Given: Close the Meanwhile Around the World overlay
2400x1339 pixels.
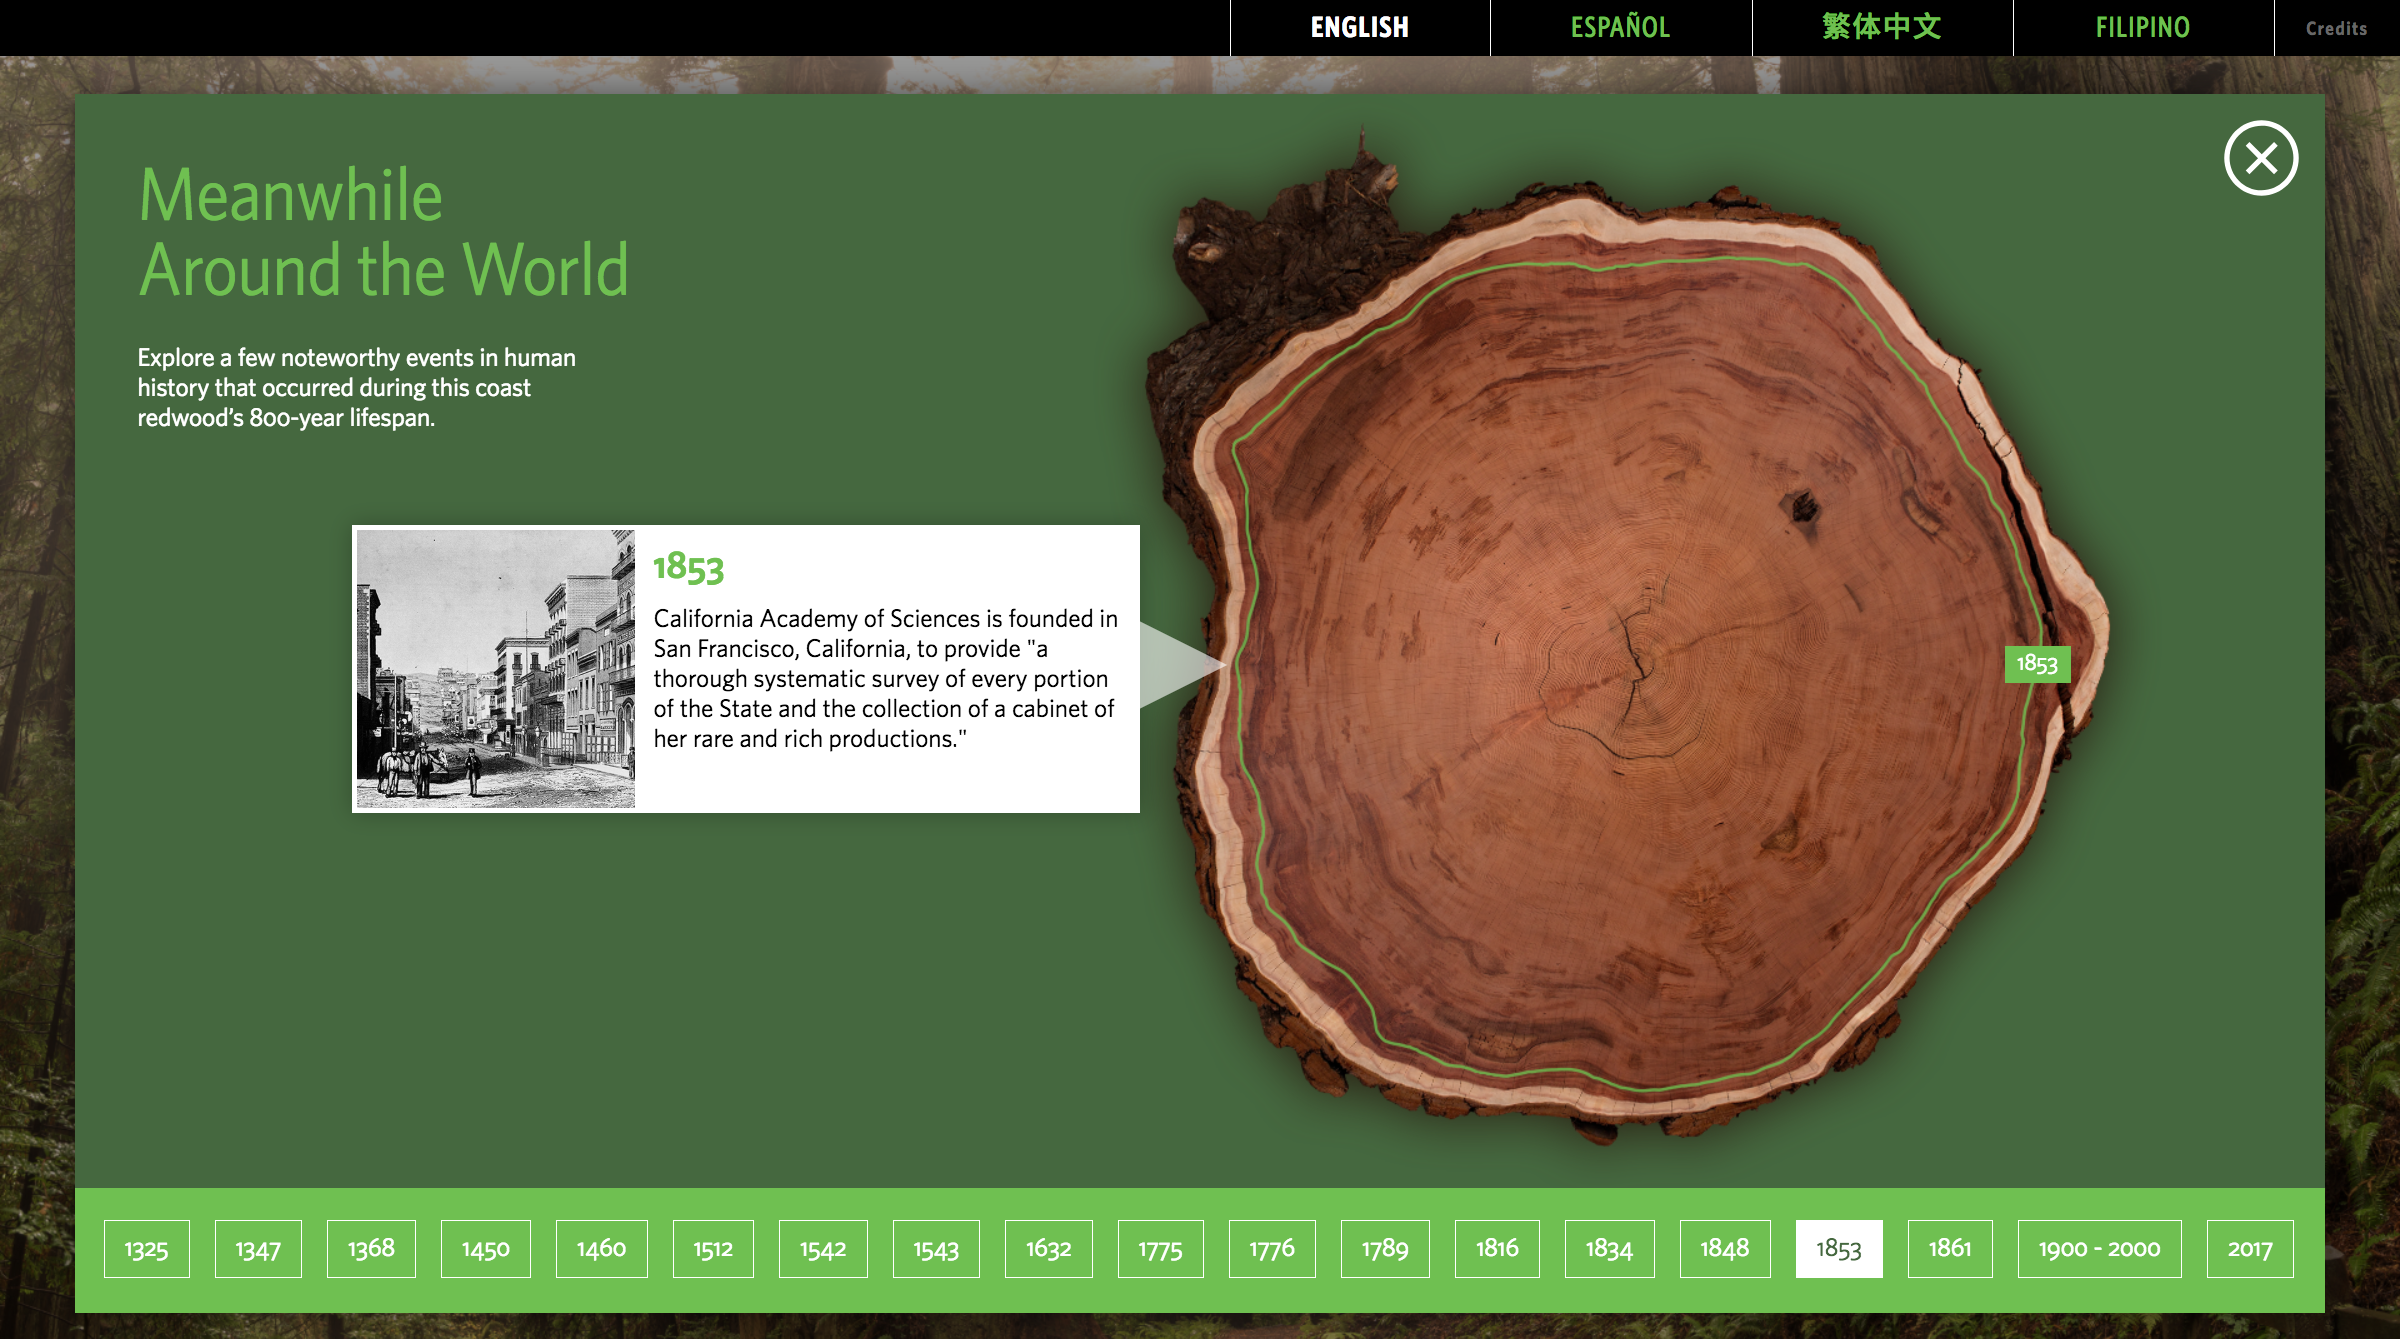Looking at the screenshot, I should coord(2260,158).
